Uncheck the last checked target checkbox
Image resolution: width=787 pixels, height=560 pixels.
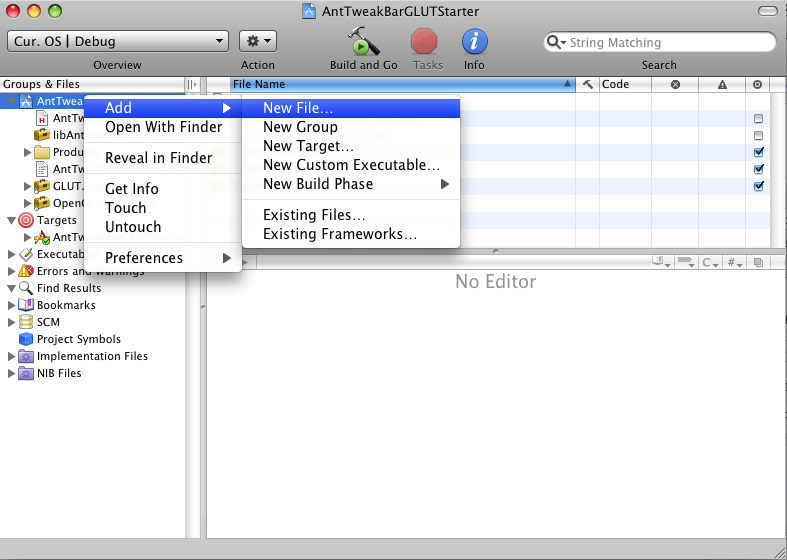pyautogui.click(x=758, y=186)
